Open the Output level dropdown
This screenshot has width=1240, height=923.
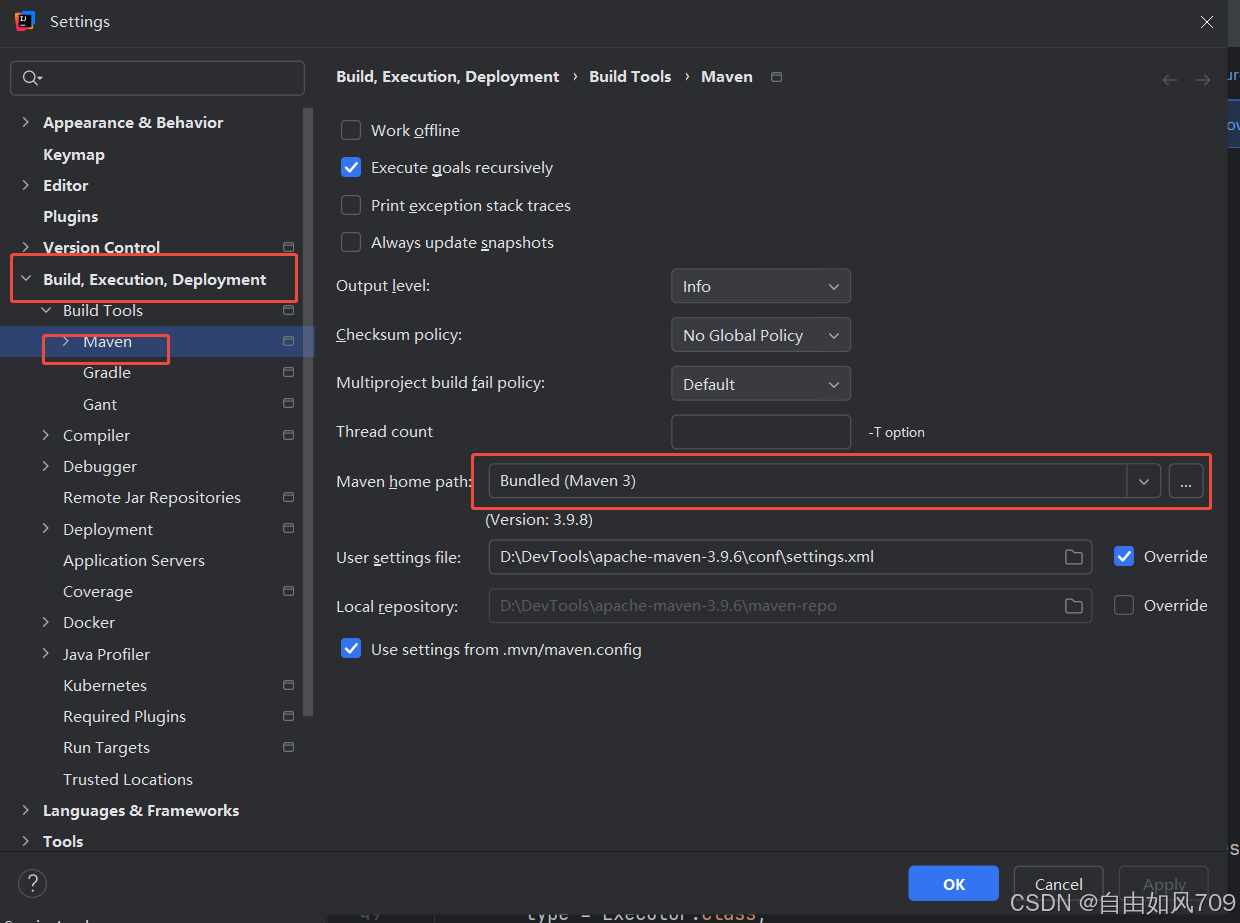[x=761, y=286]
